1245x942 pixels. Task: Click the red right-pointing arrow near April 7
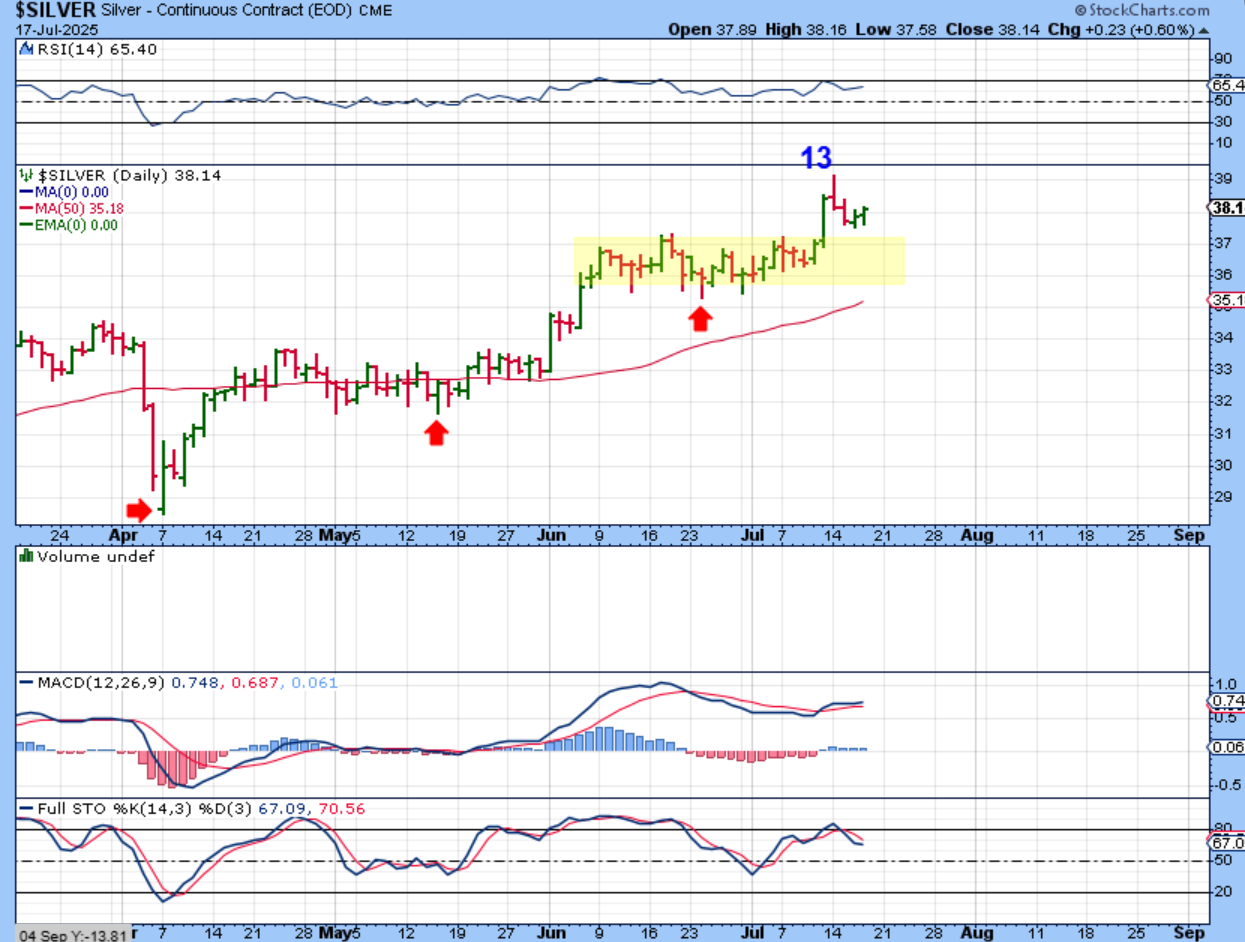click(x=138, y=510)
